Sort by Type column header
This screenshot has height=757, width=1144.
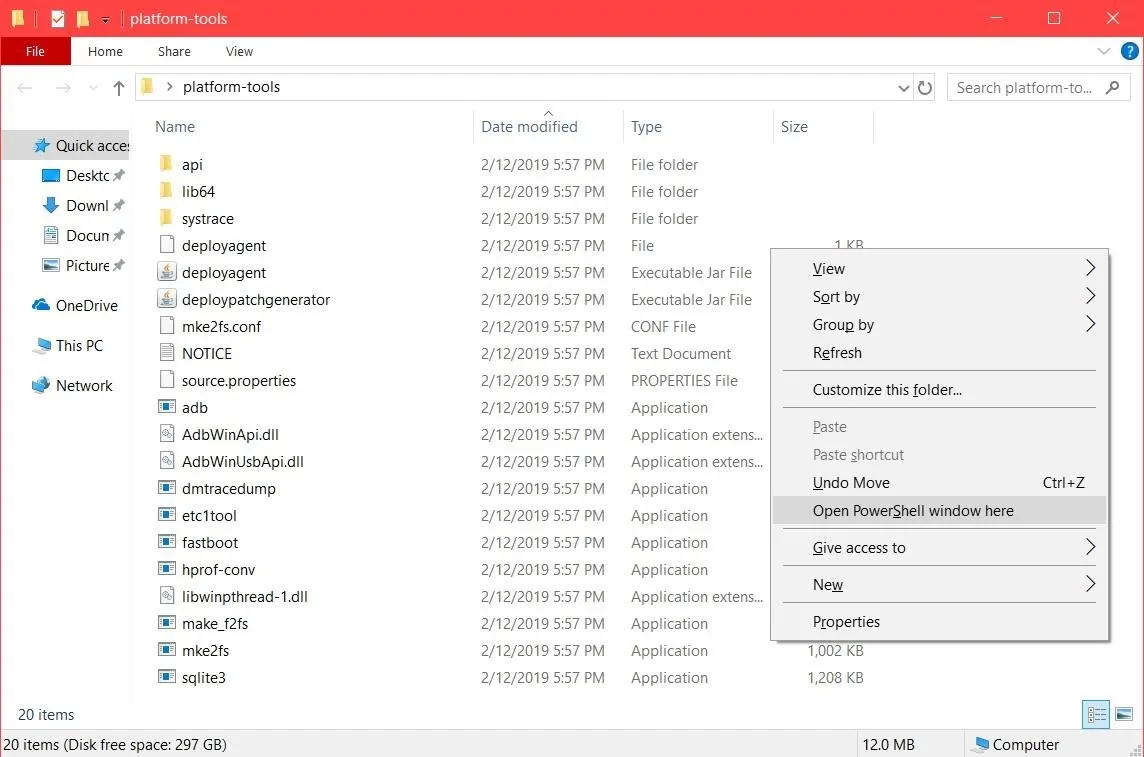(646, 126)
